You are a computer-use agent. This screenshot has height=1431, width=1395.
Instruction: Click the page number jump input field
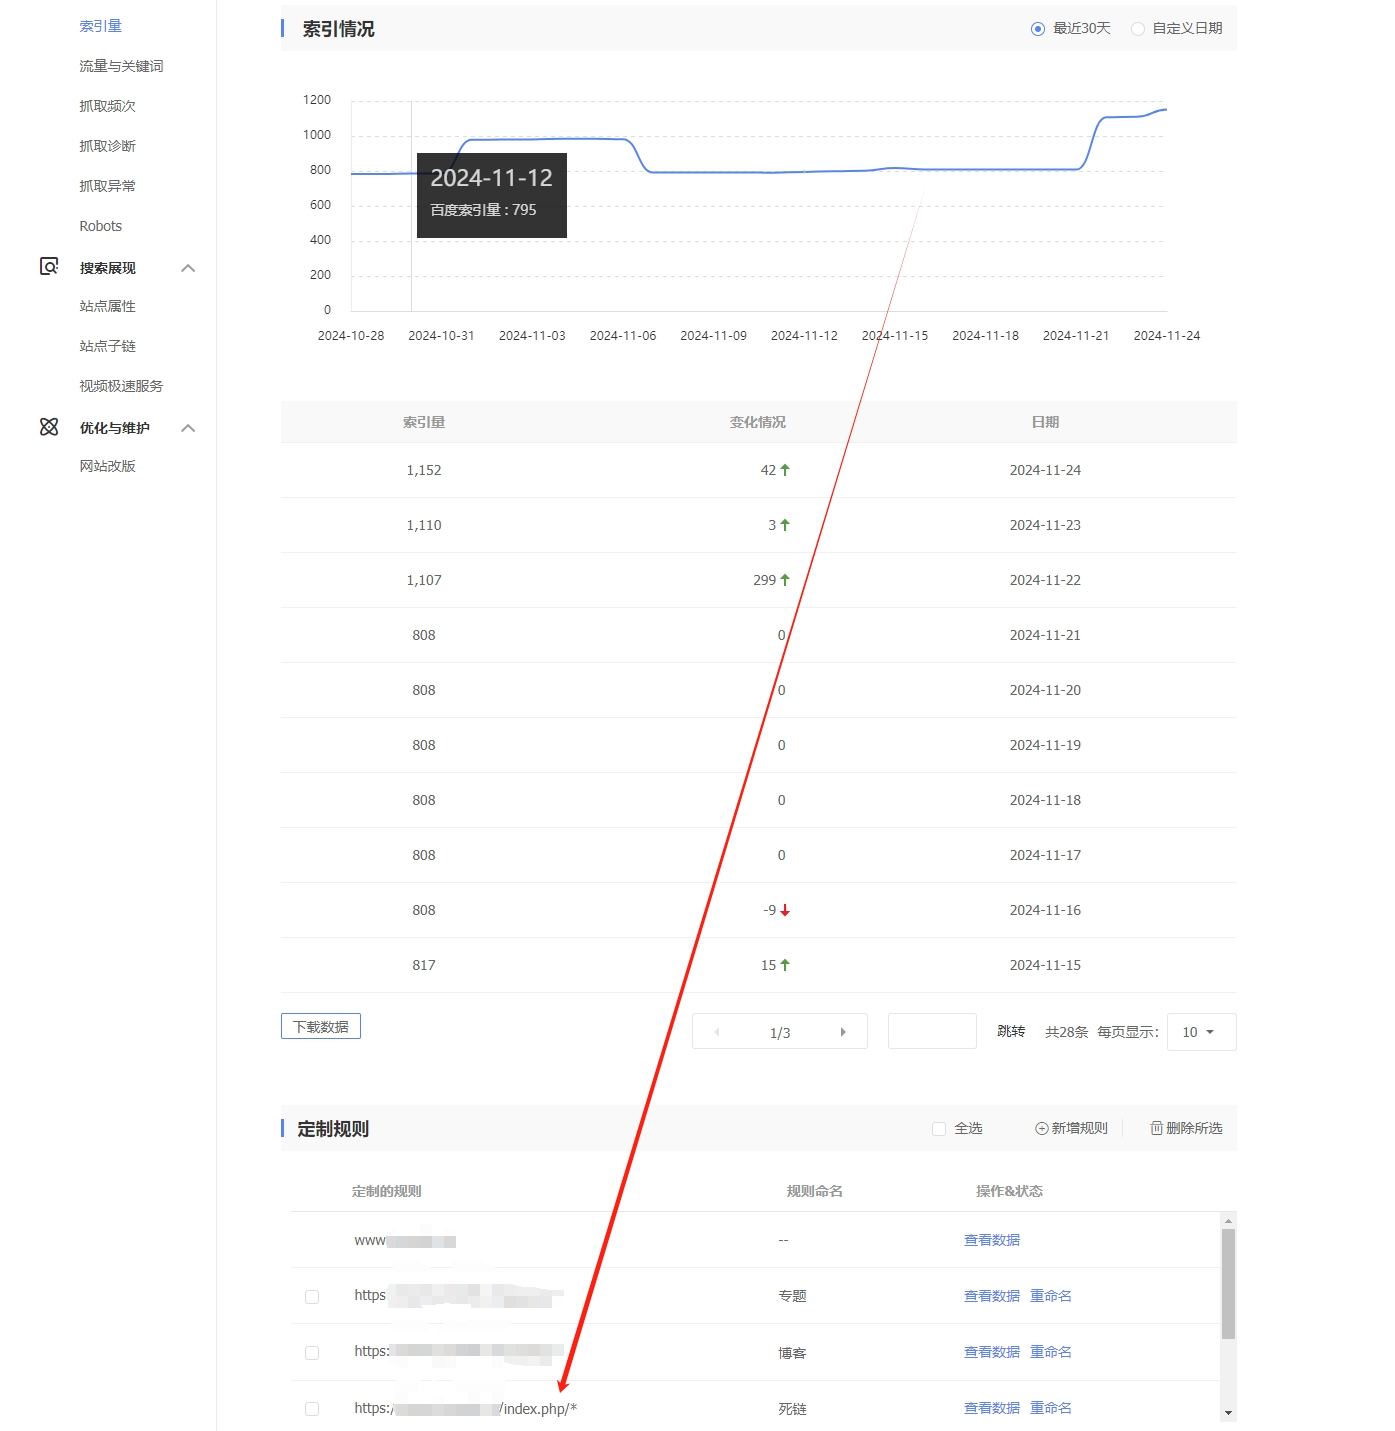(x=932, y=1031)
